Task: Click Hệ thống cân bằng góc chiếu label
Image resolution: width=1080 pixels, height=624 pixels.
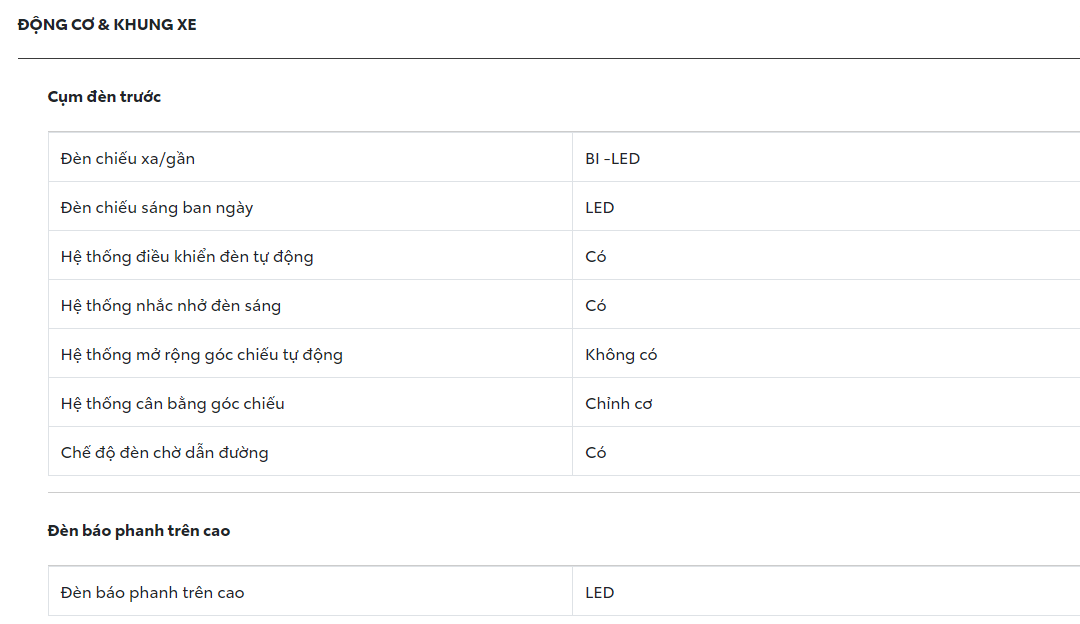Action: tap(172, 403)
